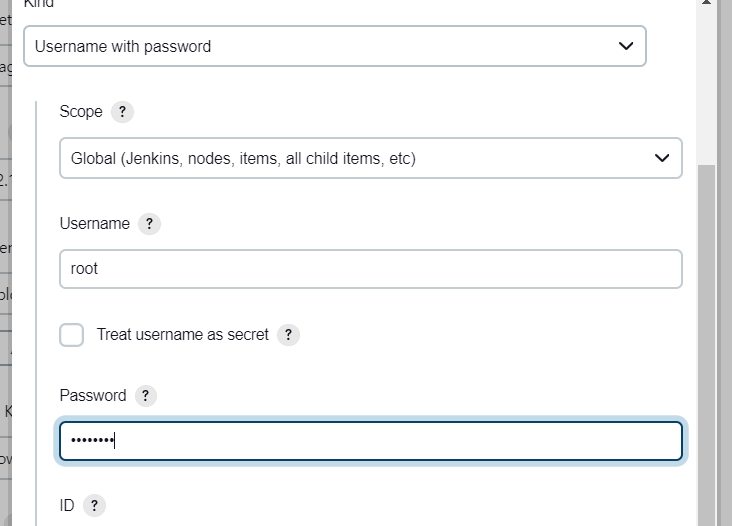Toggle secret via 'Treat username as secret' label
This screenshot has width=732, height=526.
[183, 335]
